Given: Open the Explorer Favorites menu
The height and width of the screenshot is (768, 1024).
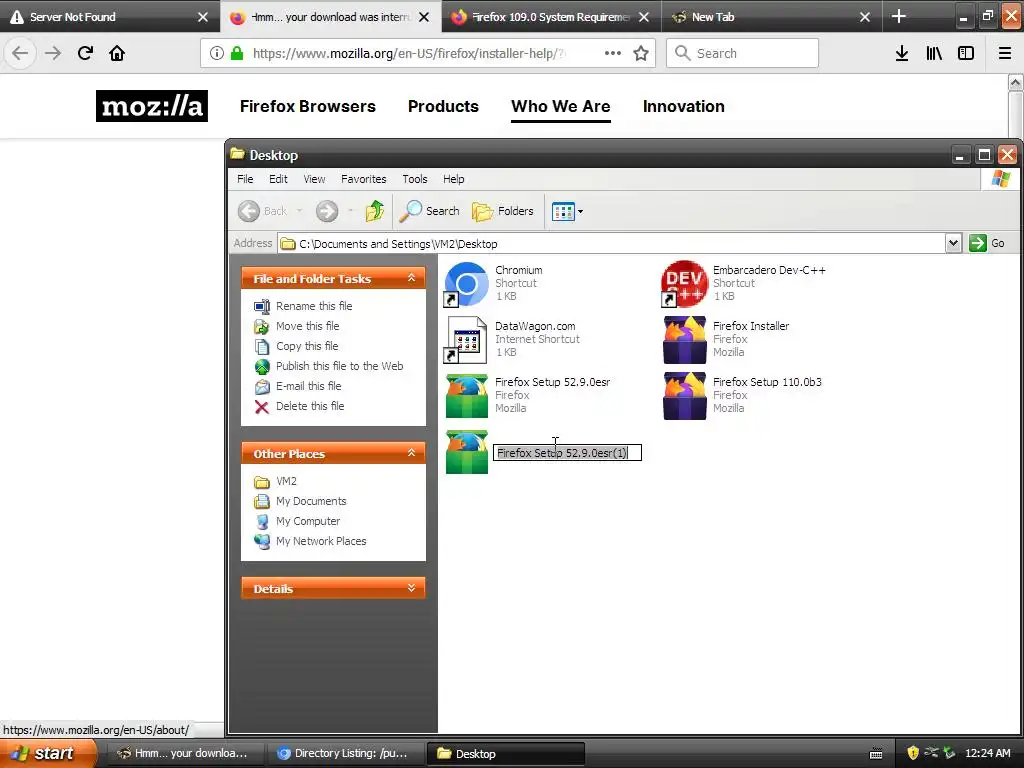Looking at the screenshot, I should pos(364,179).
